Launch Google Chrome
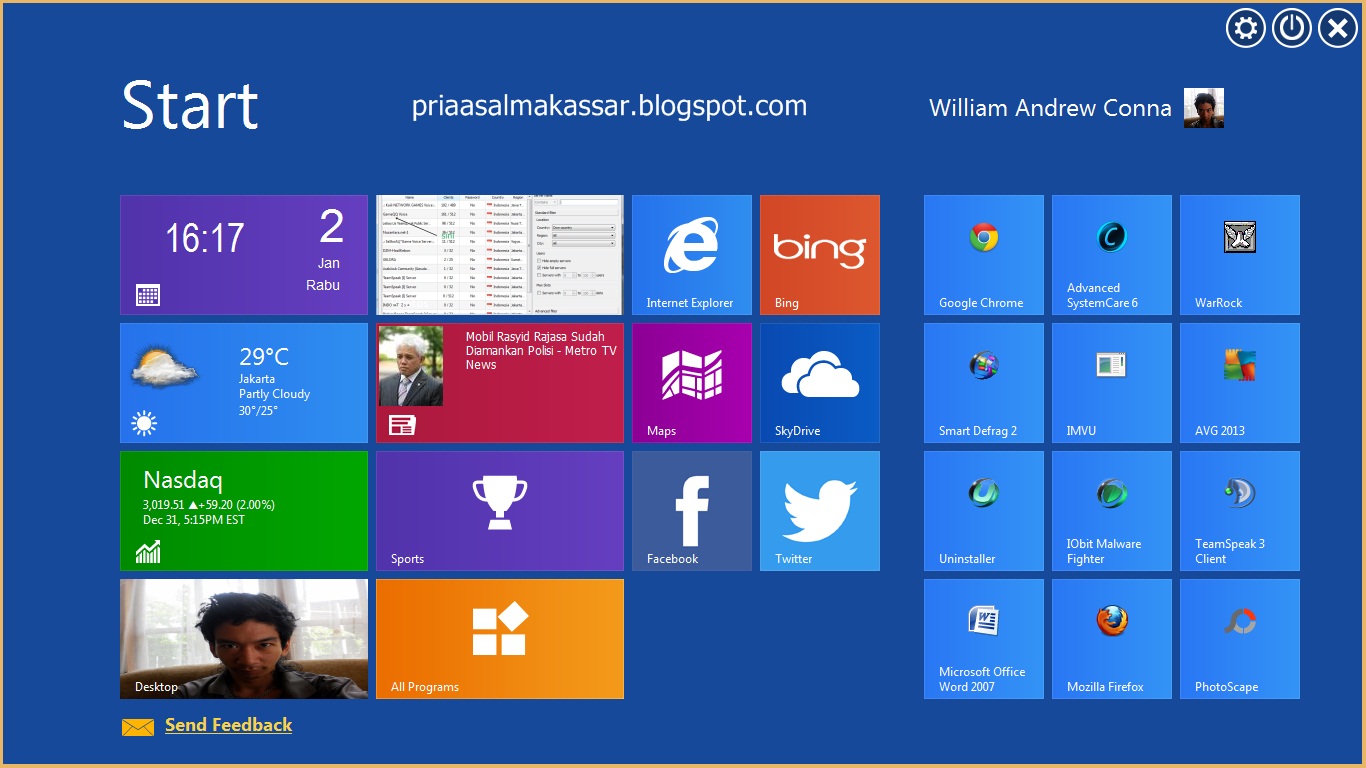The width and height of the screenshot is (1366, 768). coord(983,255)
